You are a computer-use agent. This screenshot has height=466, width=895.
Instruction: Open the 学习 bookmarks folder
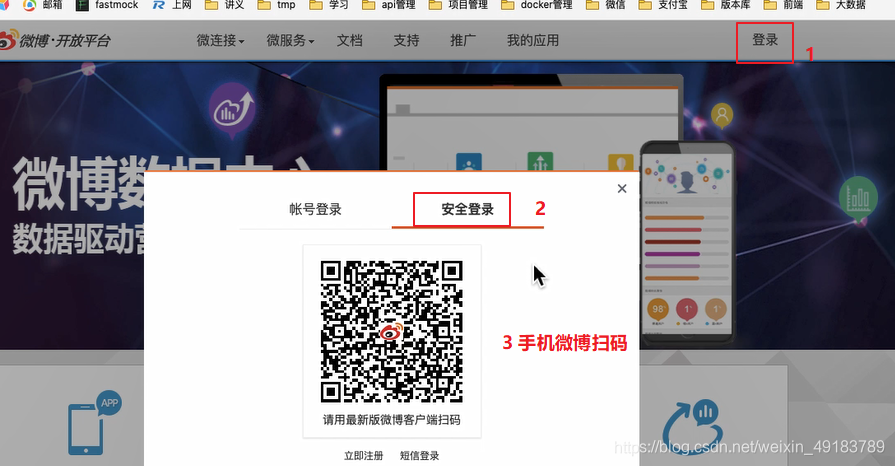[x=329, y=5]
